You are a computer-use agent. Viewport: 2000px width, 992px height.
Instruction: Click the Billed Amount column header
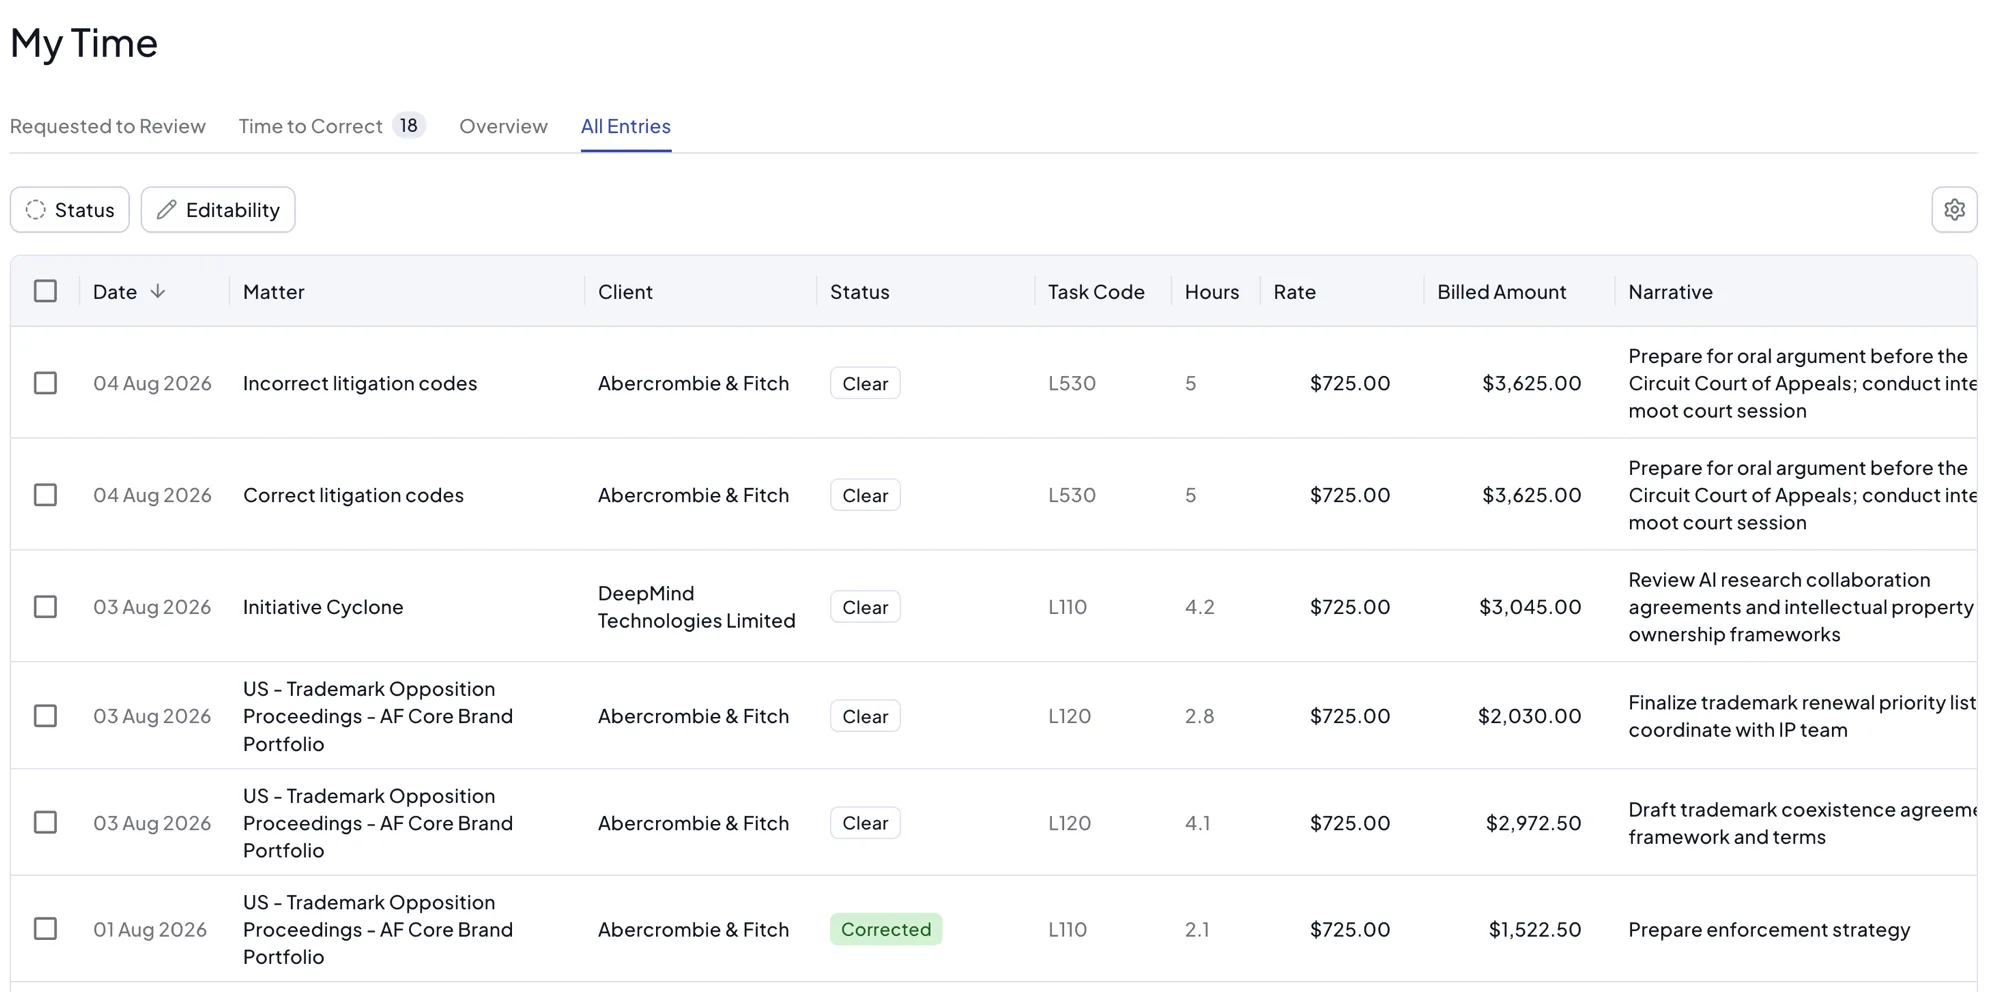tap(1502, 292)
